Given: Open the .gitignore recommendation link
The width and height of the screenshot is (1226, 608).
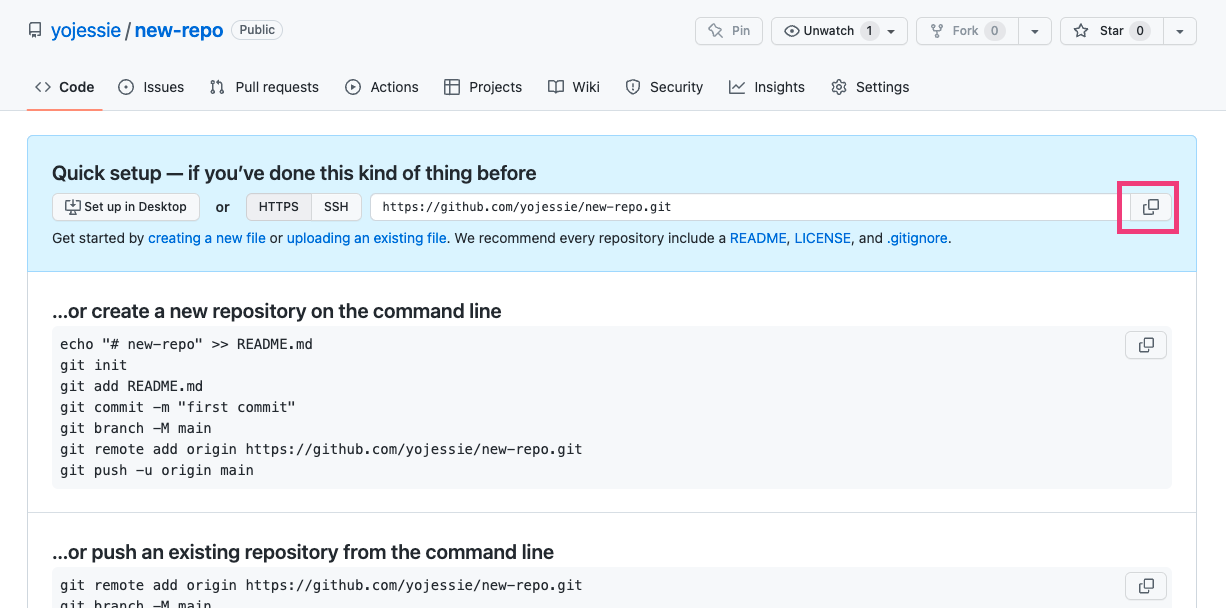Looking at the screenshot, I should [917, 239].
